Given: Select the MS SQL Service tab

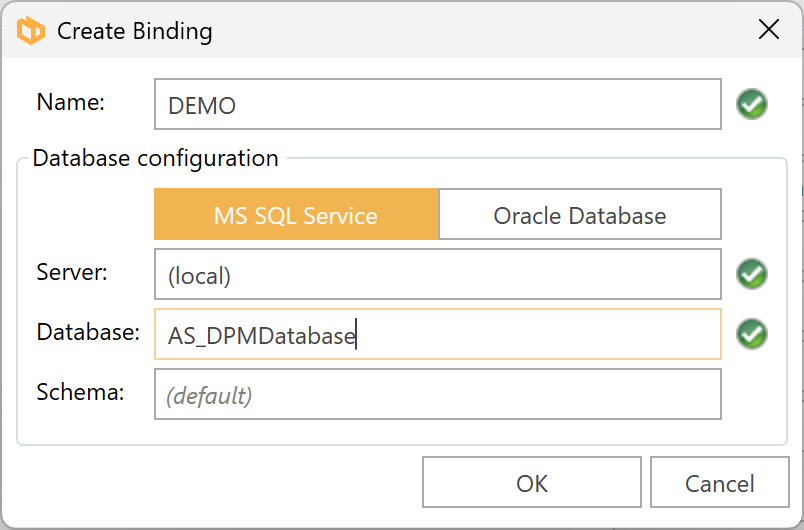Looking at the screenshot, I should (296, 215).
